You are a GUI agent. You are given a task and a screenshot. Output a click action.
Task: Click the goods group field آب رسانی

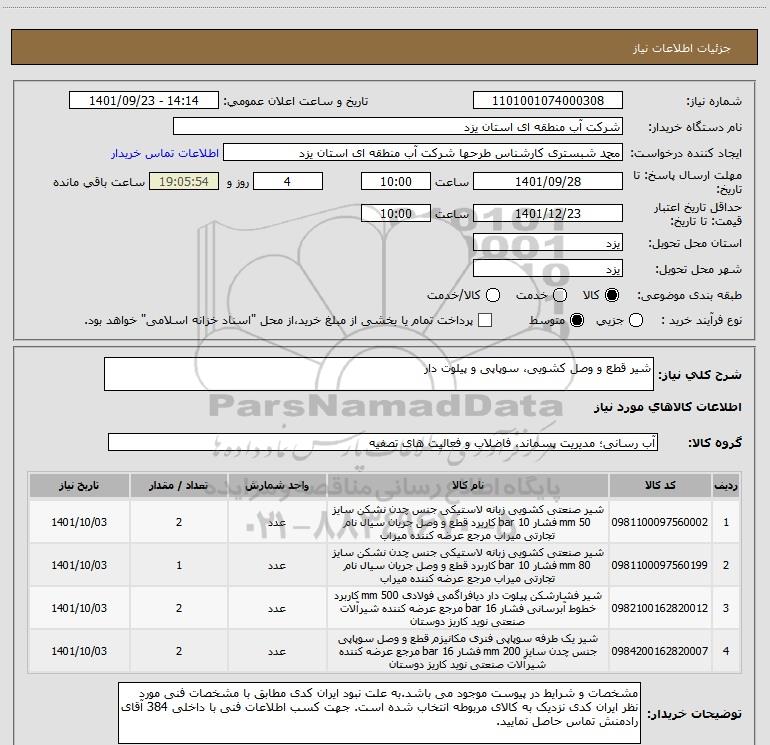pos(383,442)
